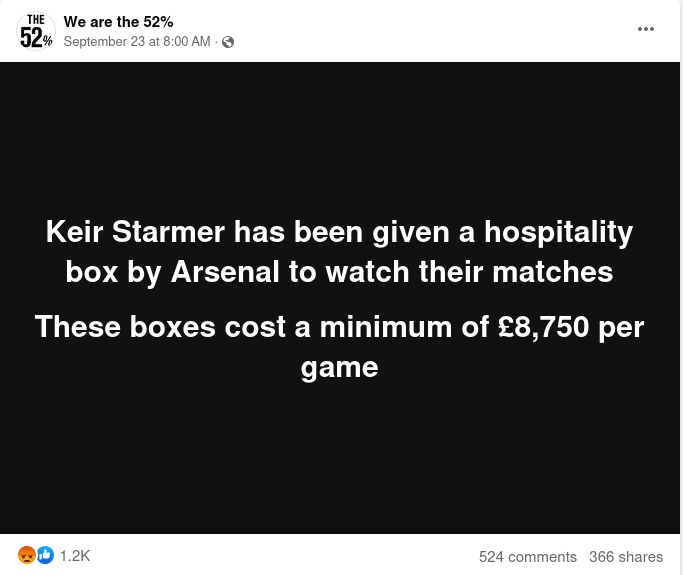View the 366 shares list

[x=625, y=557]
